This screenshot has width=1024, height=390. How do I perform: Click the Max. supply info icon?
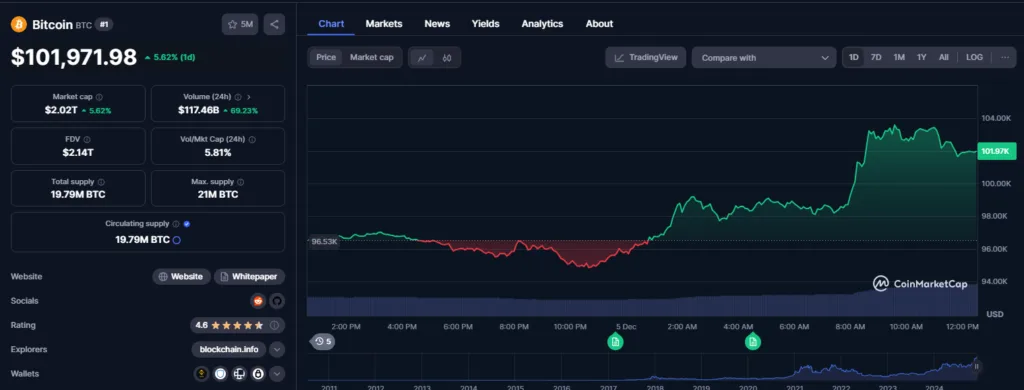[240, 182]
